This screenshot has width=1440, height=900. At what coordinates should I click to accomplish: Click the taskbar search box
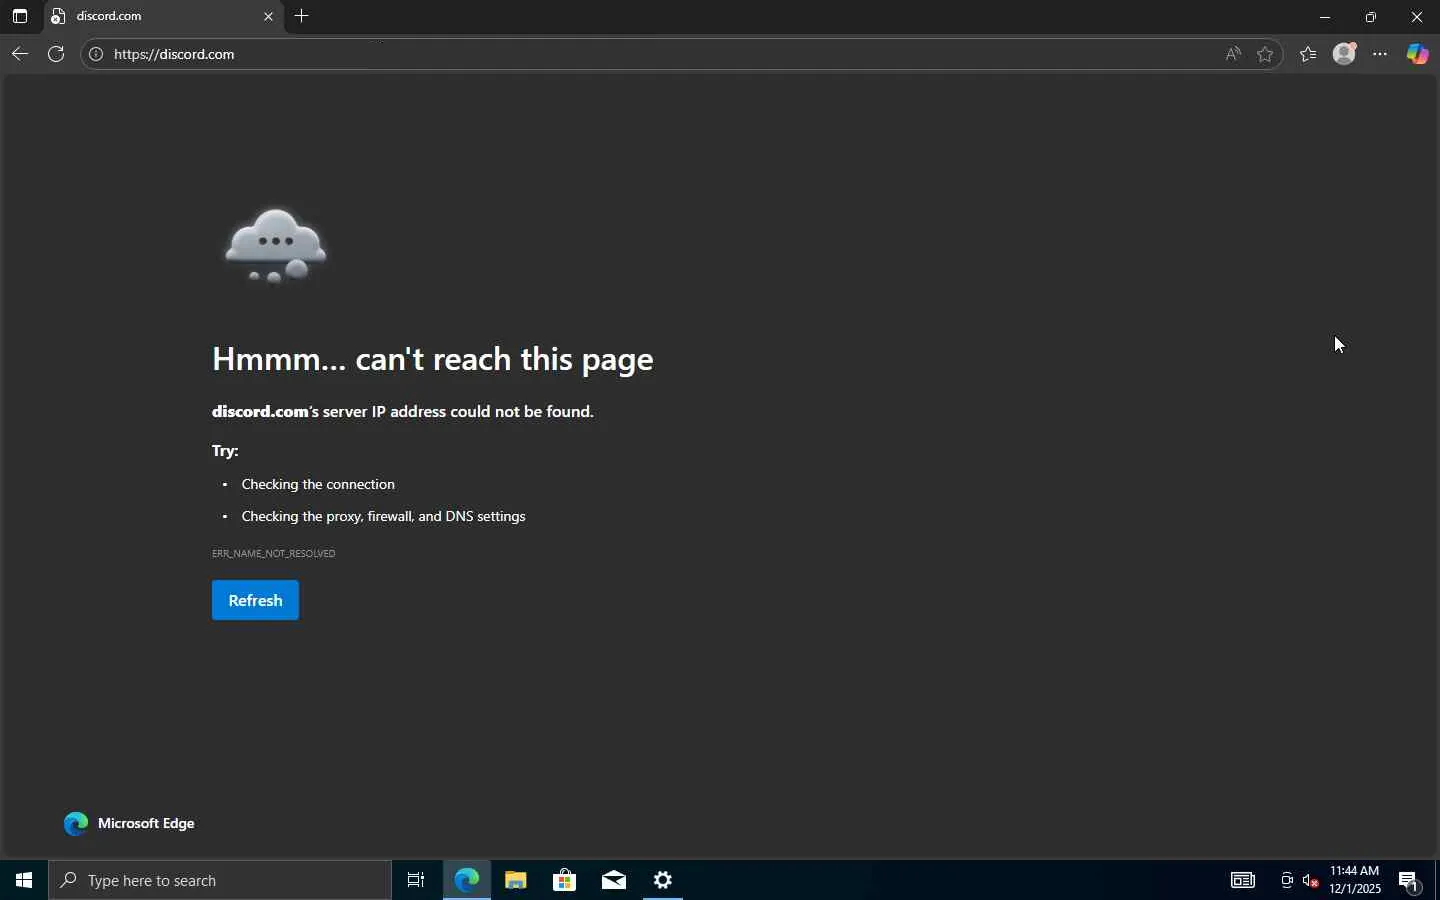(x=220, y=880)
